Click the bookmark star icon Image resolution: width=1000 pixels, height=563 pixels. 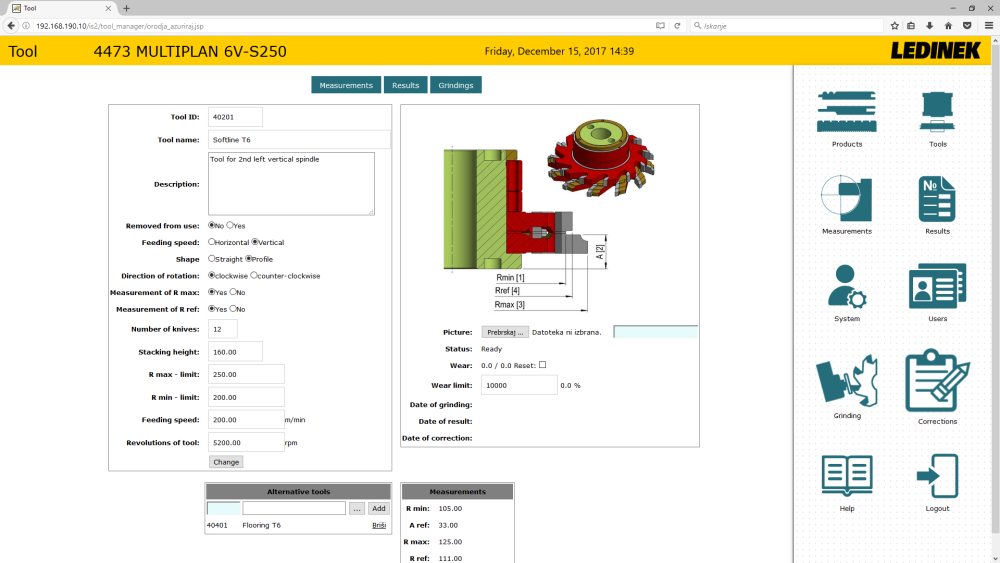(894, 26)
